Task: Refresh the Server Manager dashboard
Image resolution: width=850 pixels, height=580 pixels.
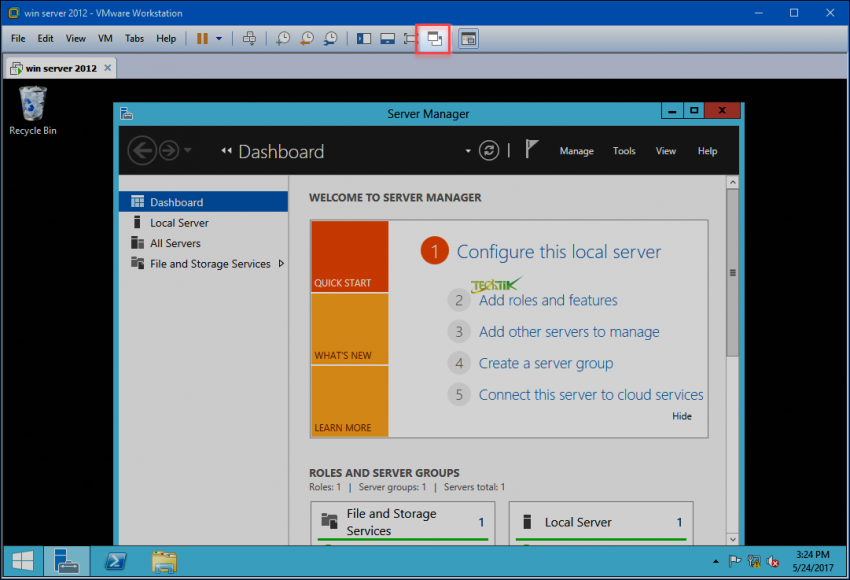Action: [489, 150]
